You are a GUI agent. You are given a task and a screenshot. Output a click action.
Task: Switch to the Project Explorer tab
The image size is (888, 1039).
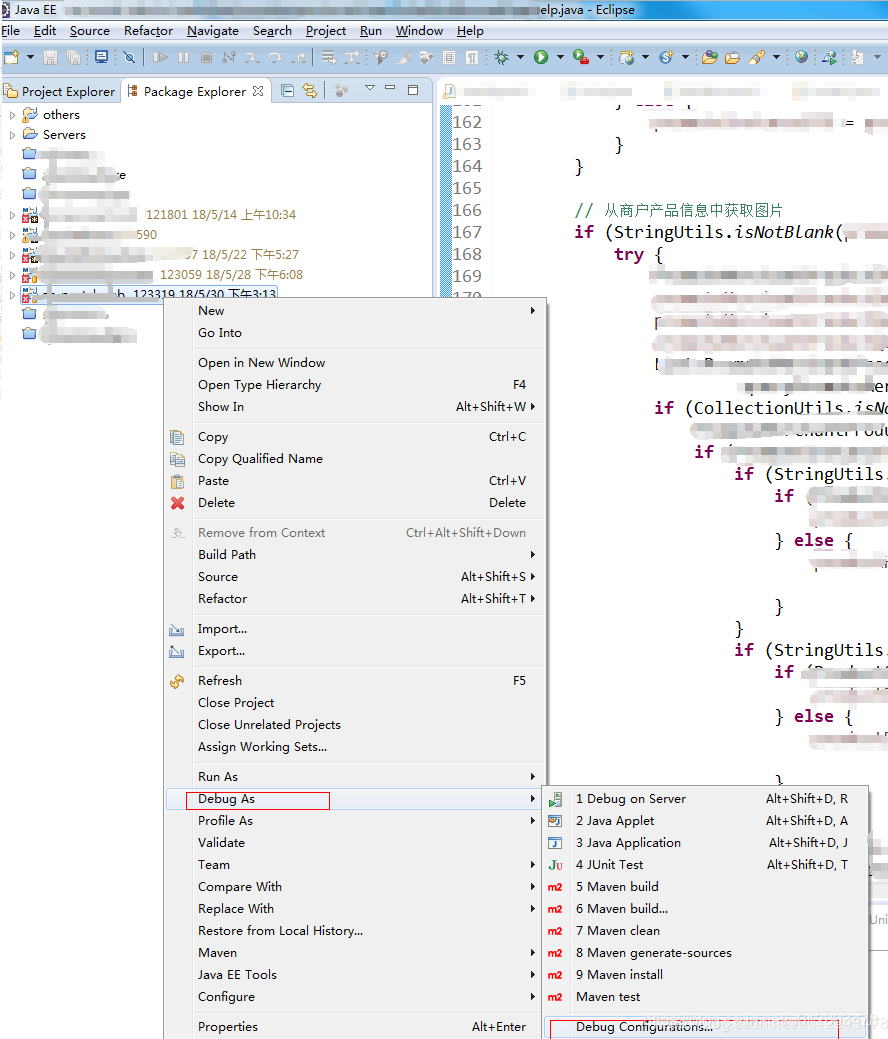coord(60,91)
